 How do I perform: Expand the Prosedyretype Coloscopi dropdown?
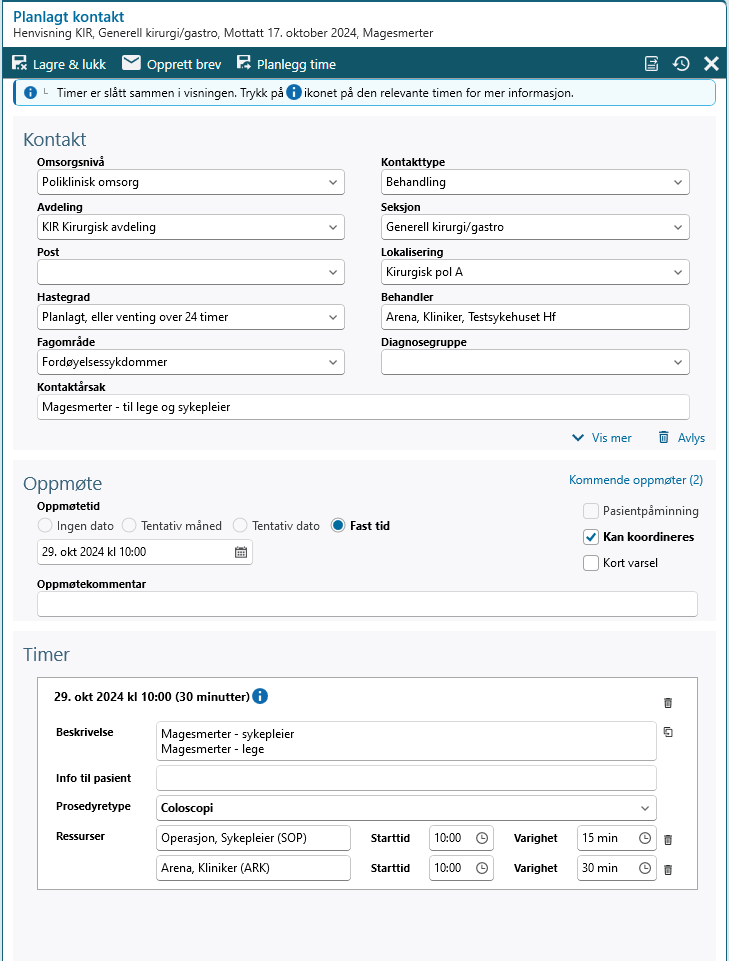point(646,807)
